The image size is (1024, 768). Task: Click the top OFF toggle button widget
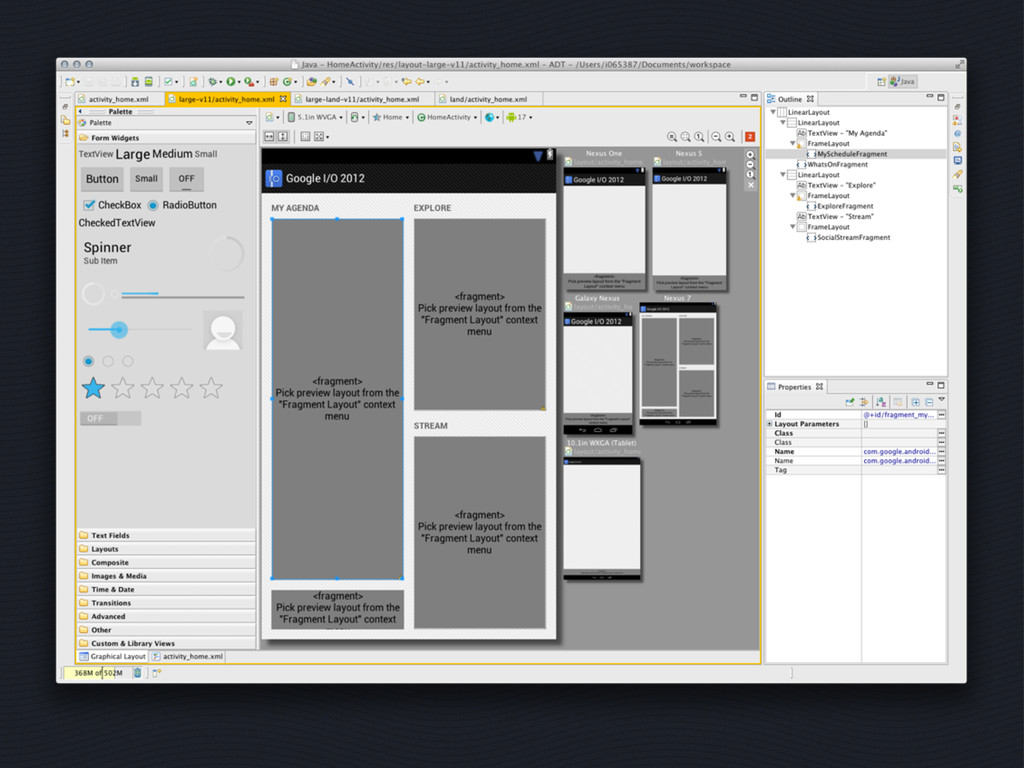(186, 179)
